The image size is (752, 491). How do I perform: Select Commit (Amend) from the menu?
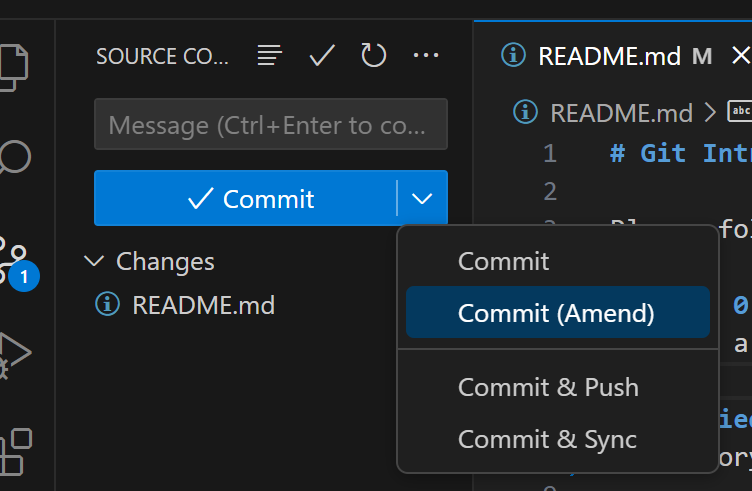558,313
